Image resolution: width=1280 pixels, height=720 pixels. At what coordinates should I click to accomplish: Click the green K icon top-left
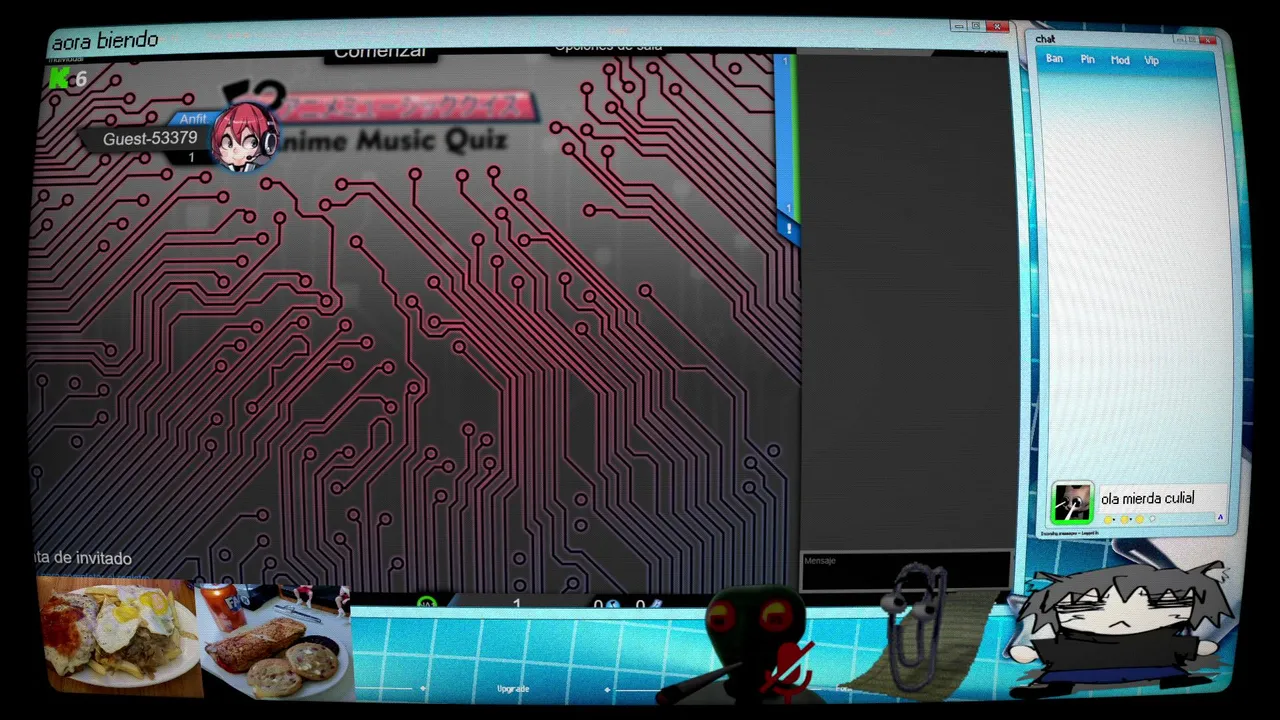pyautogui.click(x=61, y=78)
